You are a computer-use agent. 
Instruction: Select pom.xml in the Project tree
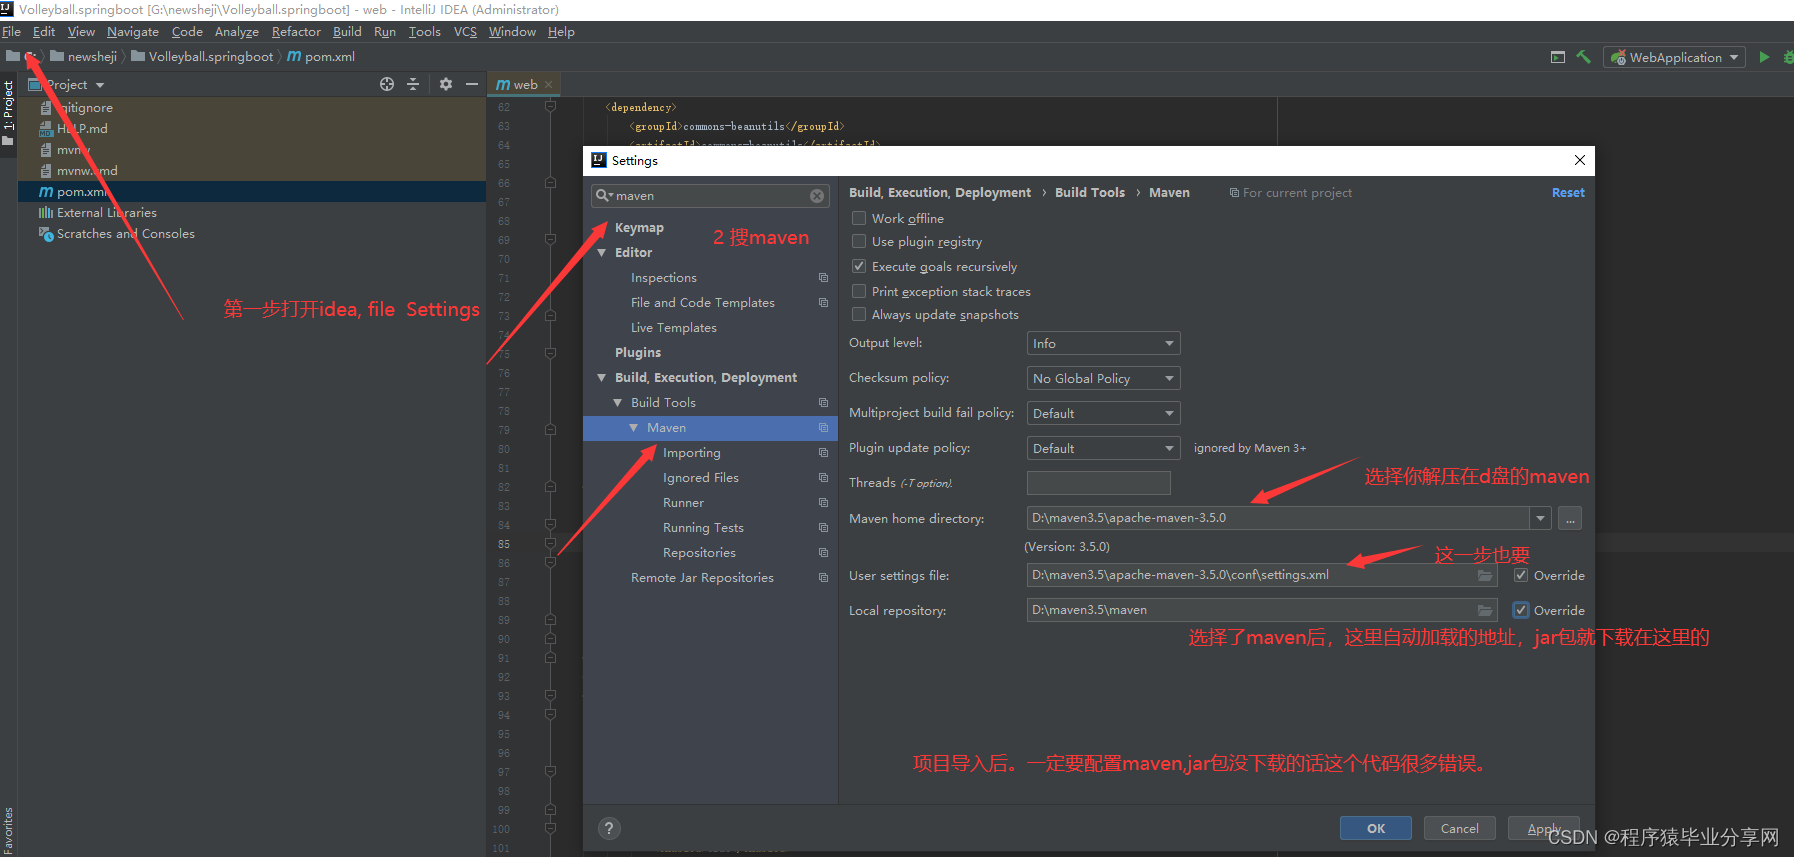[252, 192]
